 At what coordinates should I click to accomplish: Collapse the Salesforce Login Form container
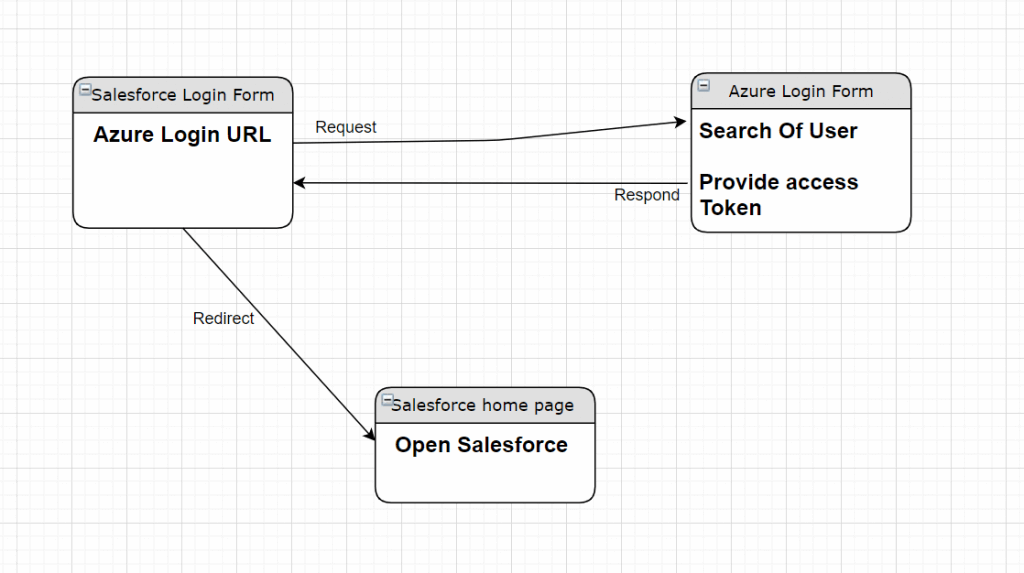point(85,90)
